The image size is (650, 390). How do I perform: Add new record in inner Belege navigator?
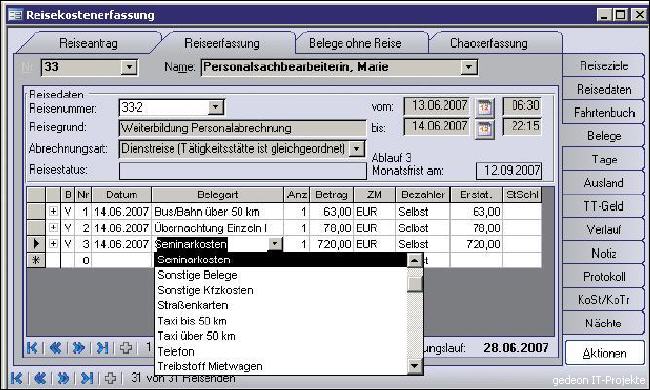(x=126, y=348)
